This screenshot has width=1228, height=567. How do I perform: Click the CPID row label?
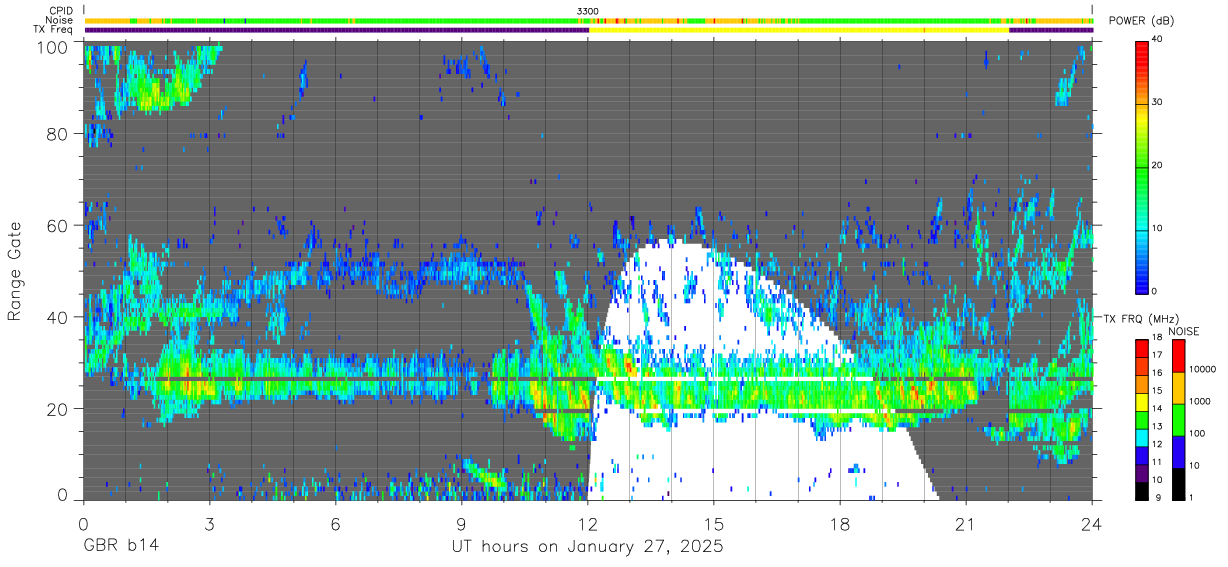tap(59, 10)
